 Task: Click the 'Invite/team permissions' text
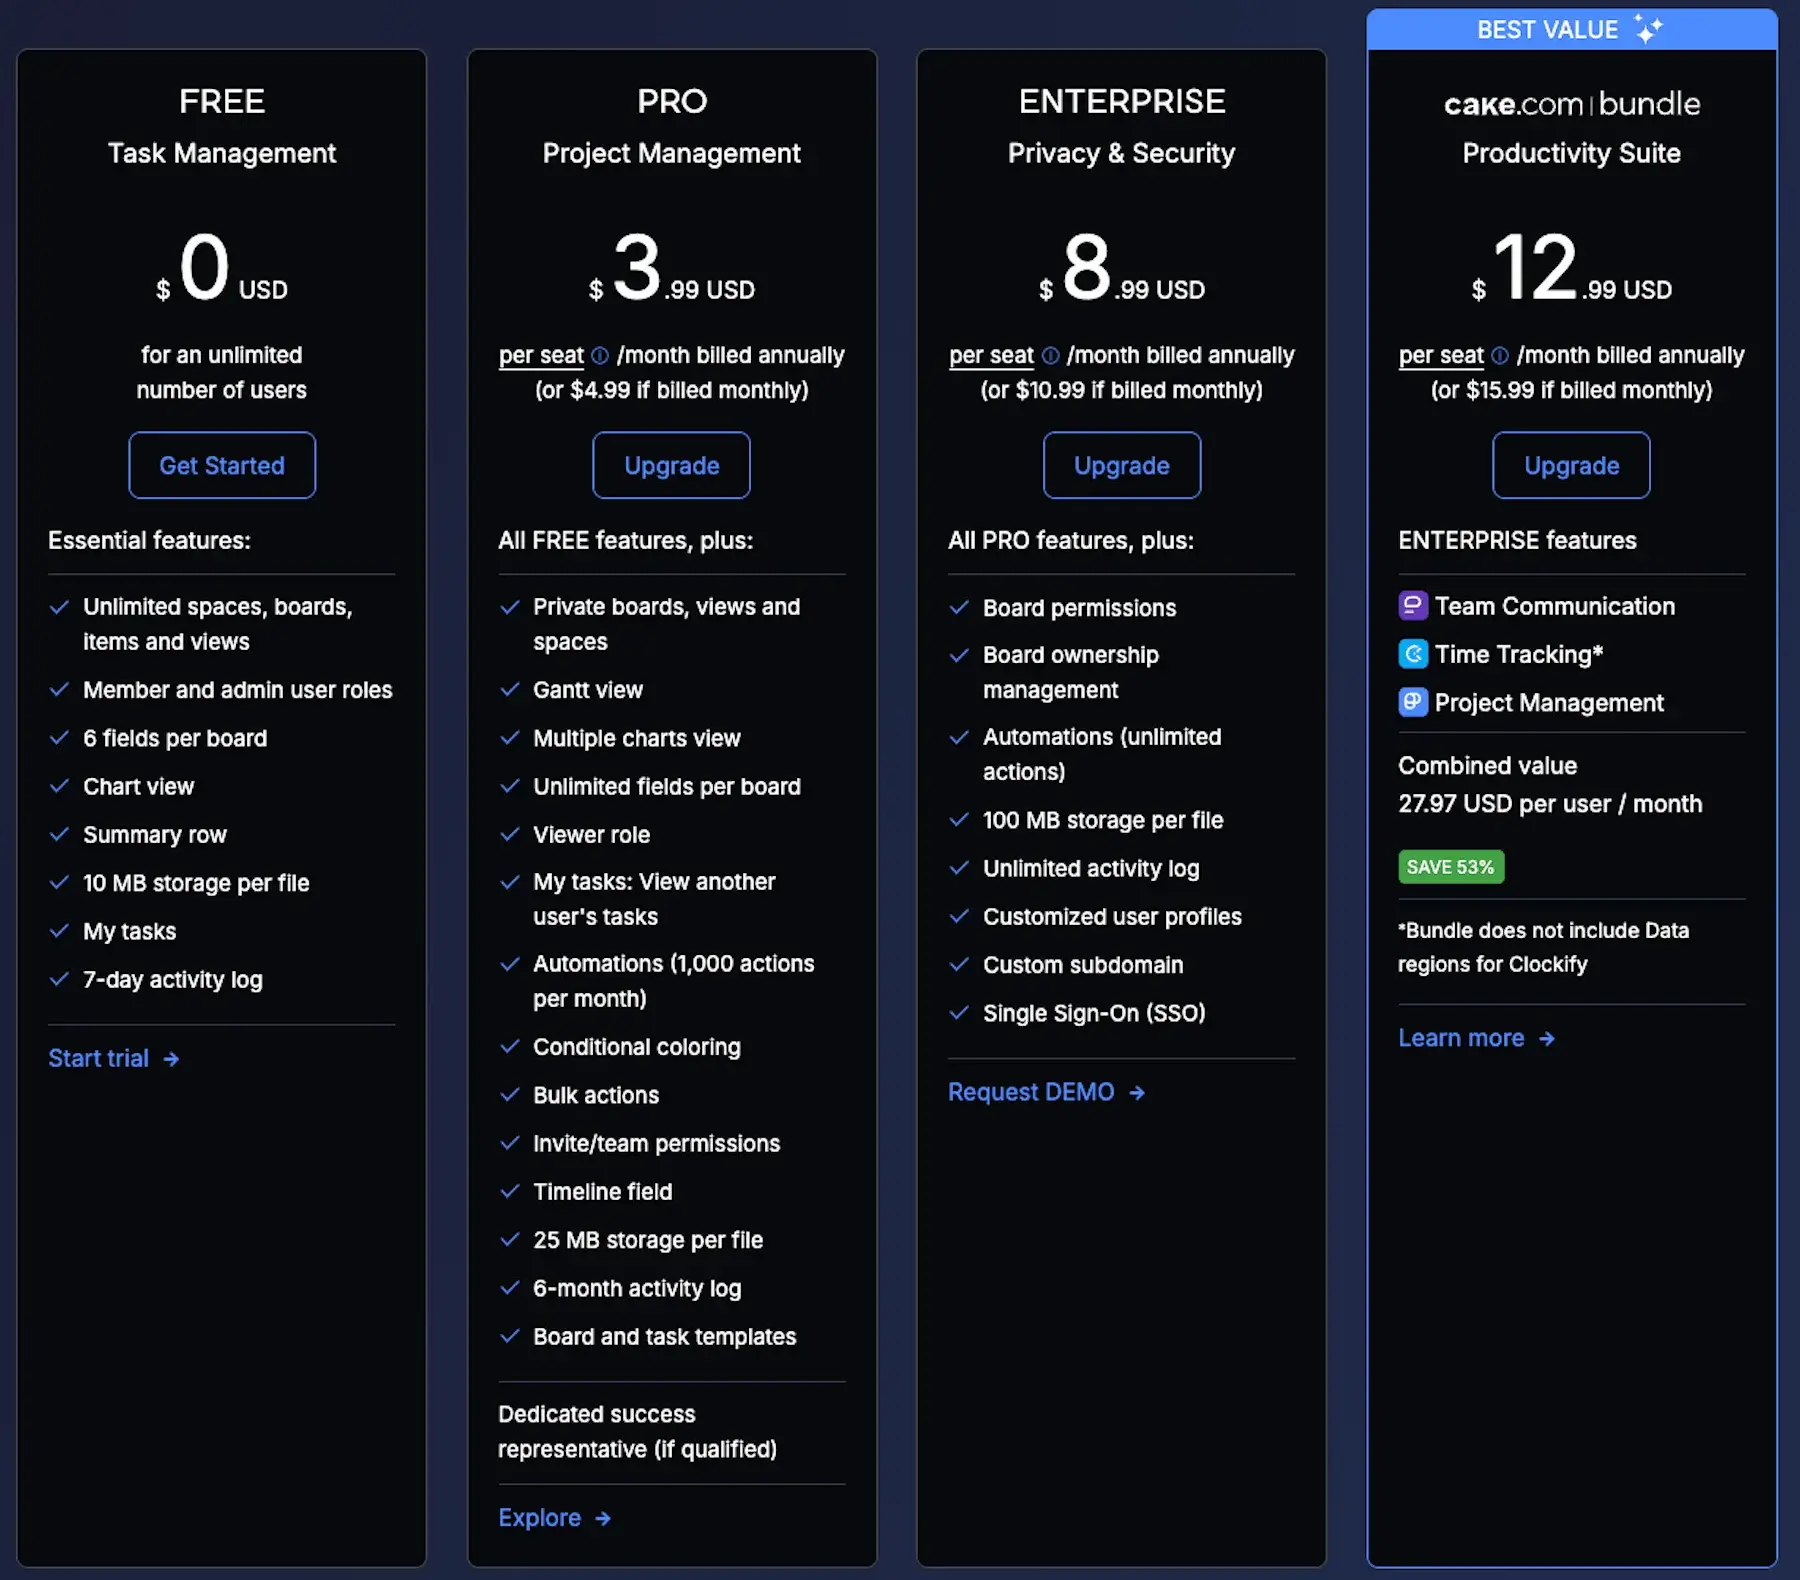coord(656,1143)
